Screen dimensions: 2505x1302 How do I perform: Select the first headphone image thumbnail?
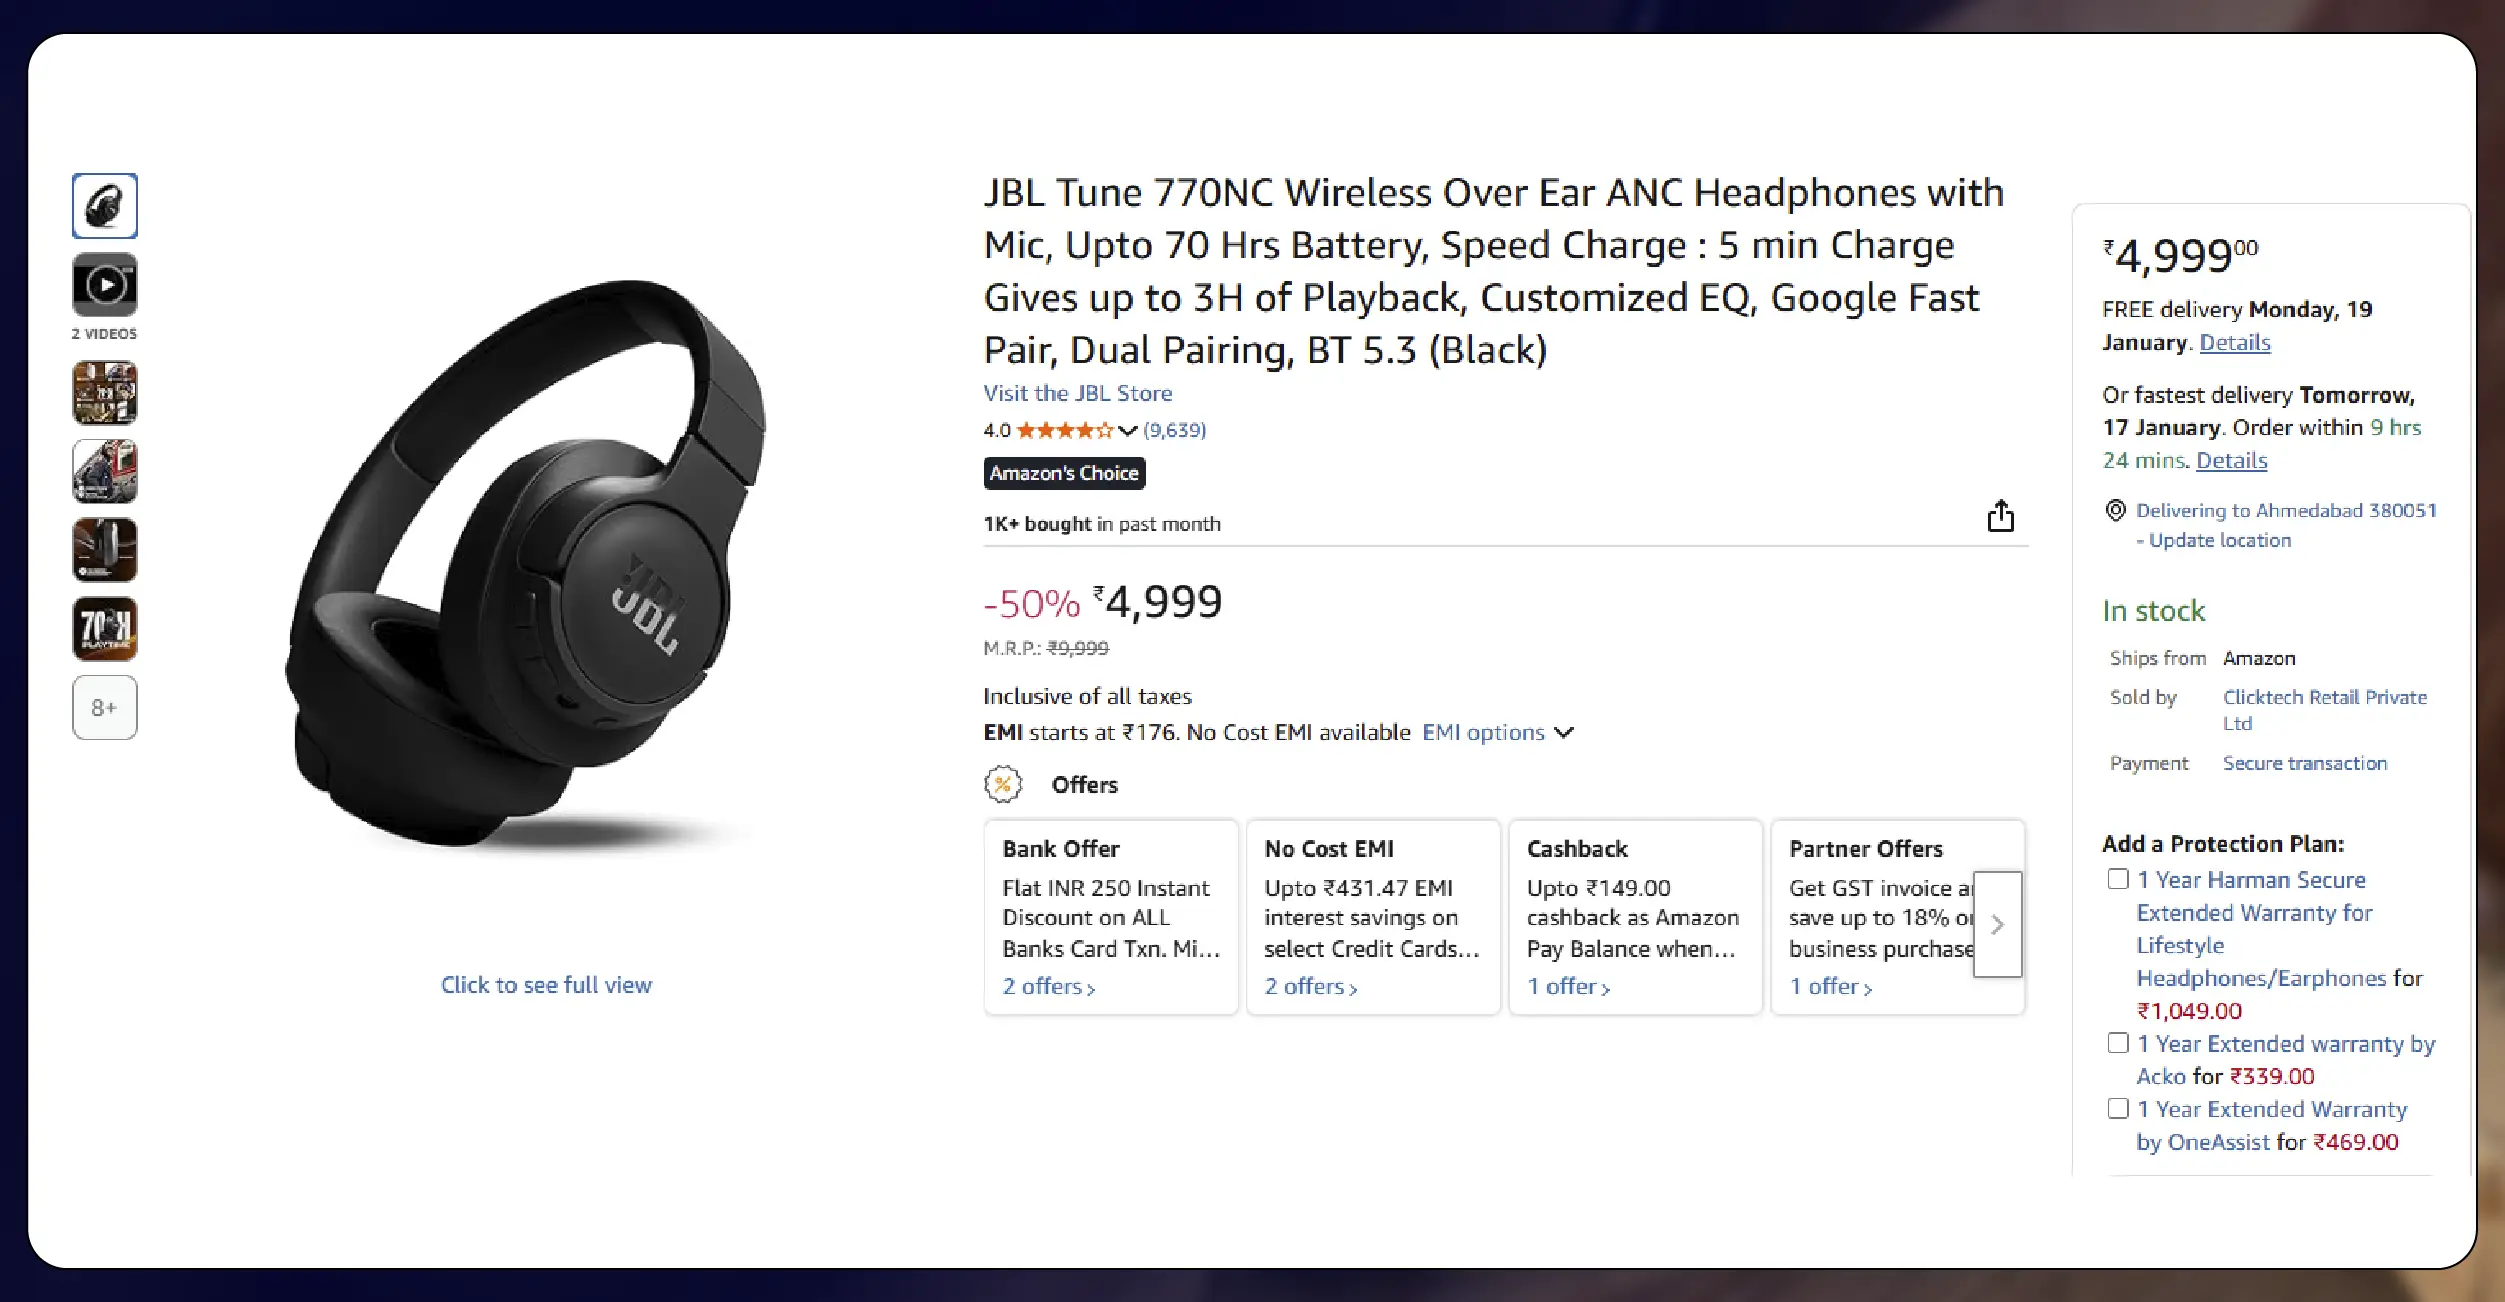(x=105, y=207)
